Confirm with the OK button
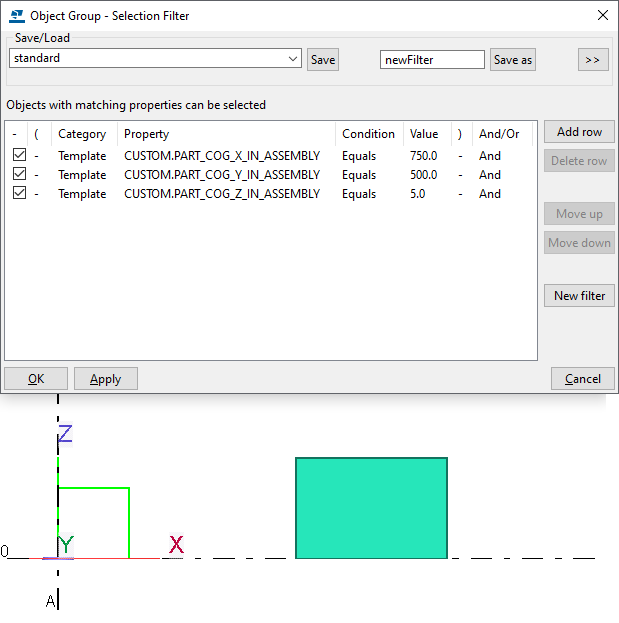 click(36, 379)
